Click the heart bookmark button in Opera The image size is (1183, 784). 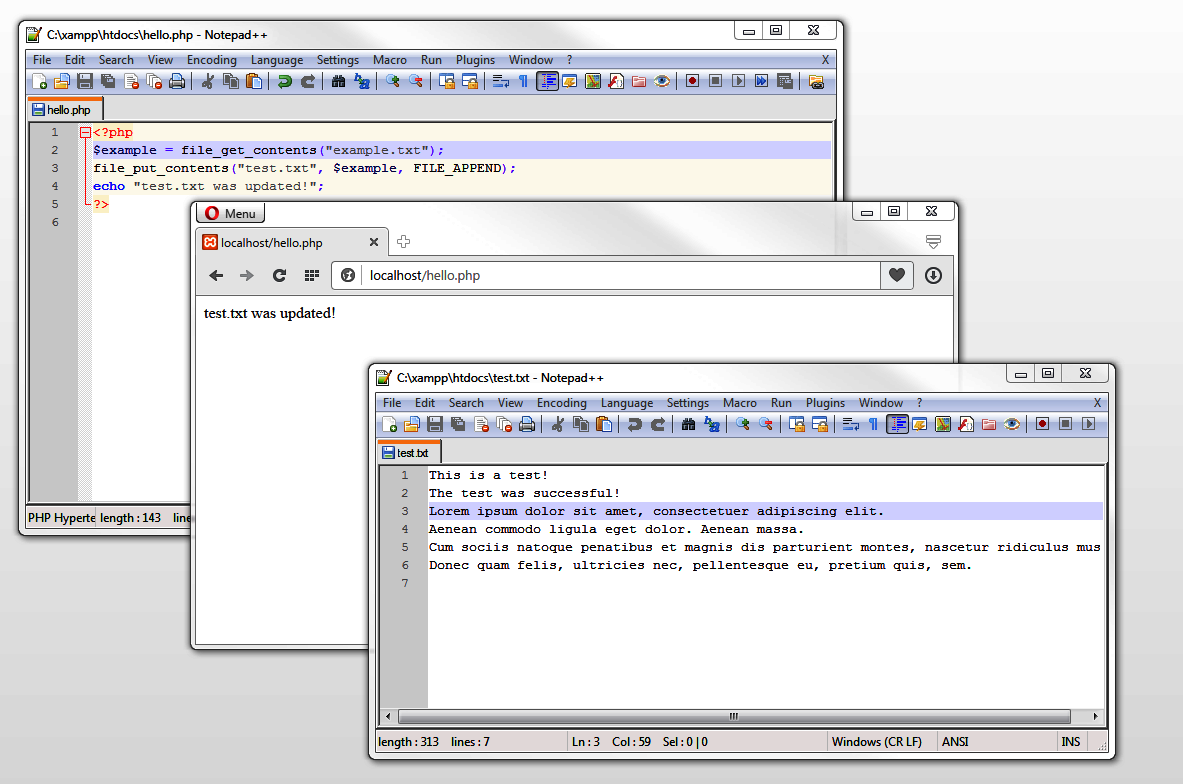coord(896,275)
